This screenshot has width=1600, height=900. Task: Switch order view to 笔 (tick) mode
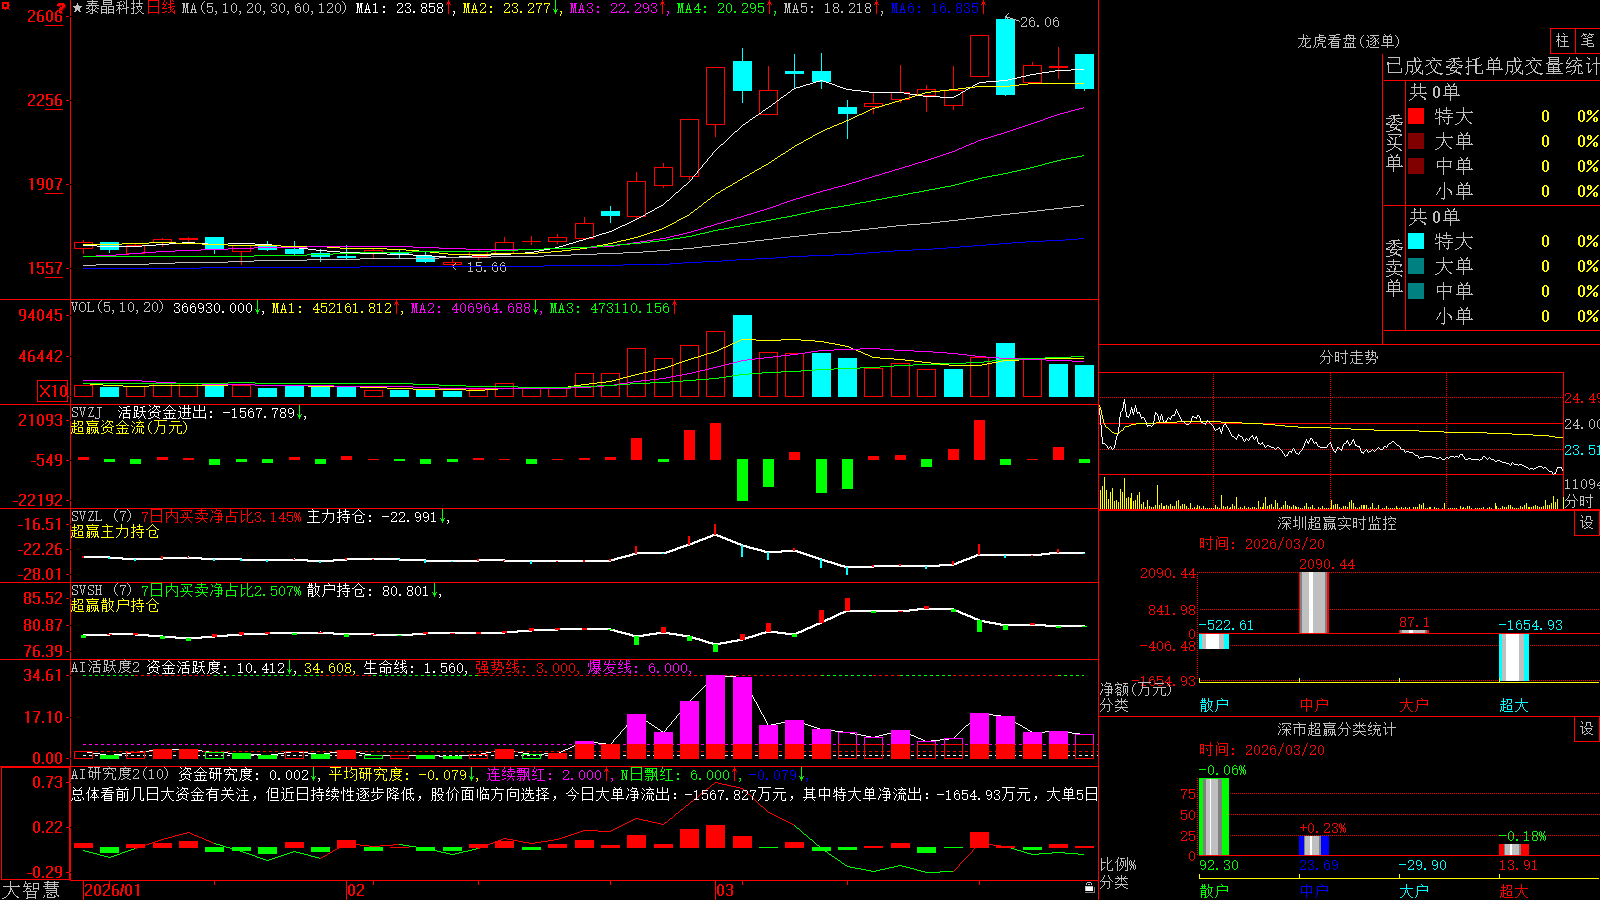point(1587,40)
